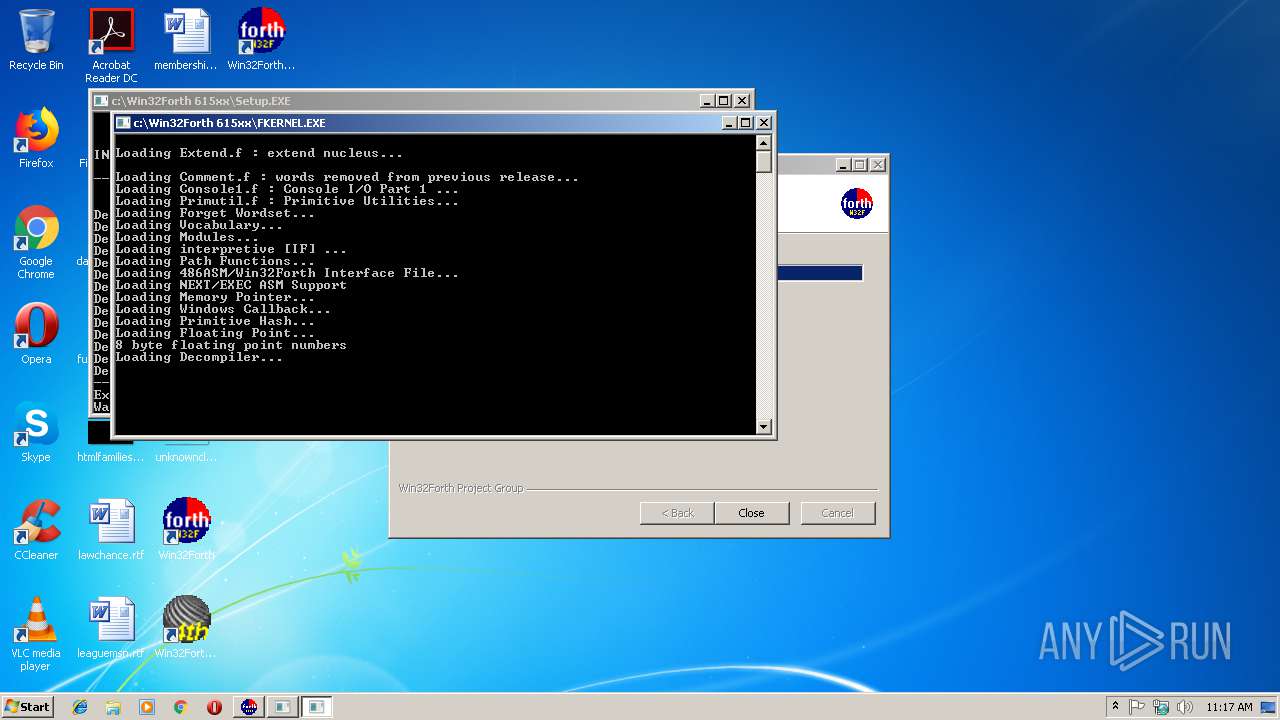Screen dimensions: 1280x720
Task: Click the FKERNEL console scrollbar thumb
Action: pos(764,162)
